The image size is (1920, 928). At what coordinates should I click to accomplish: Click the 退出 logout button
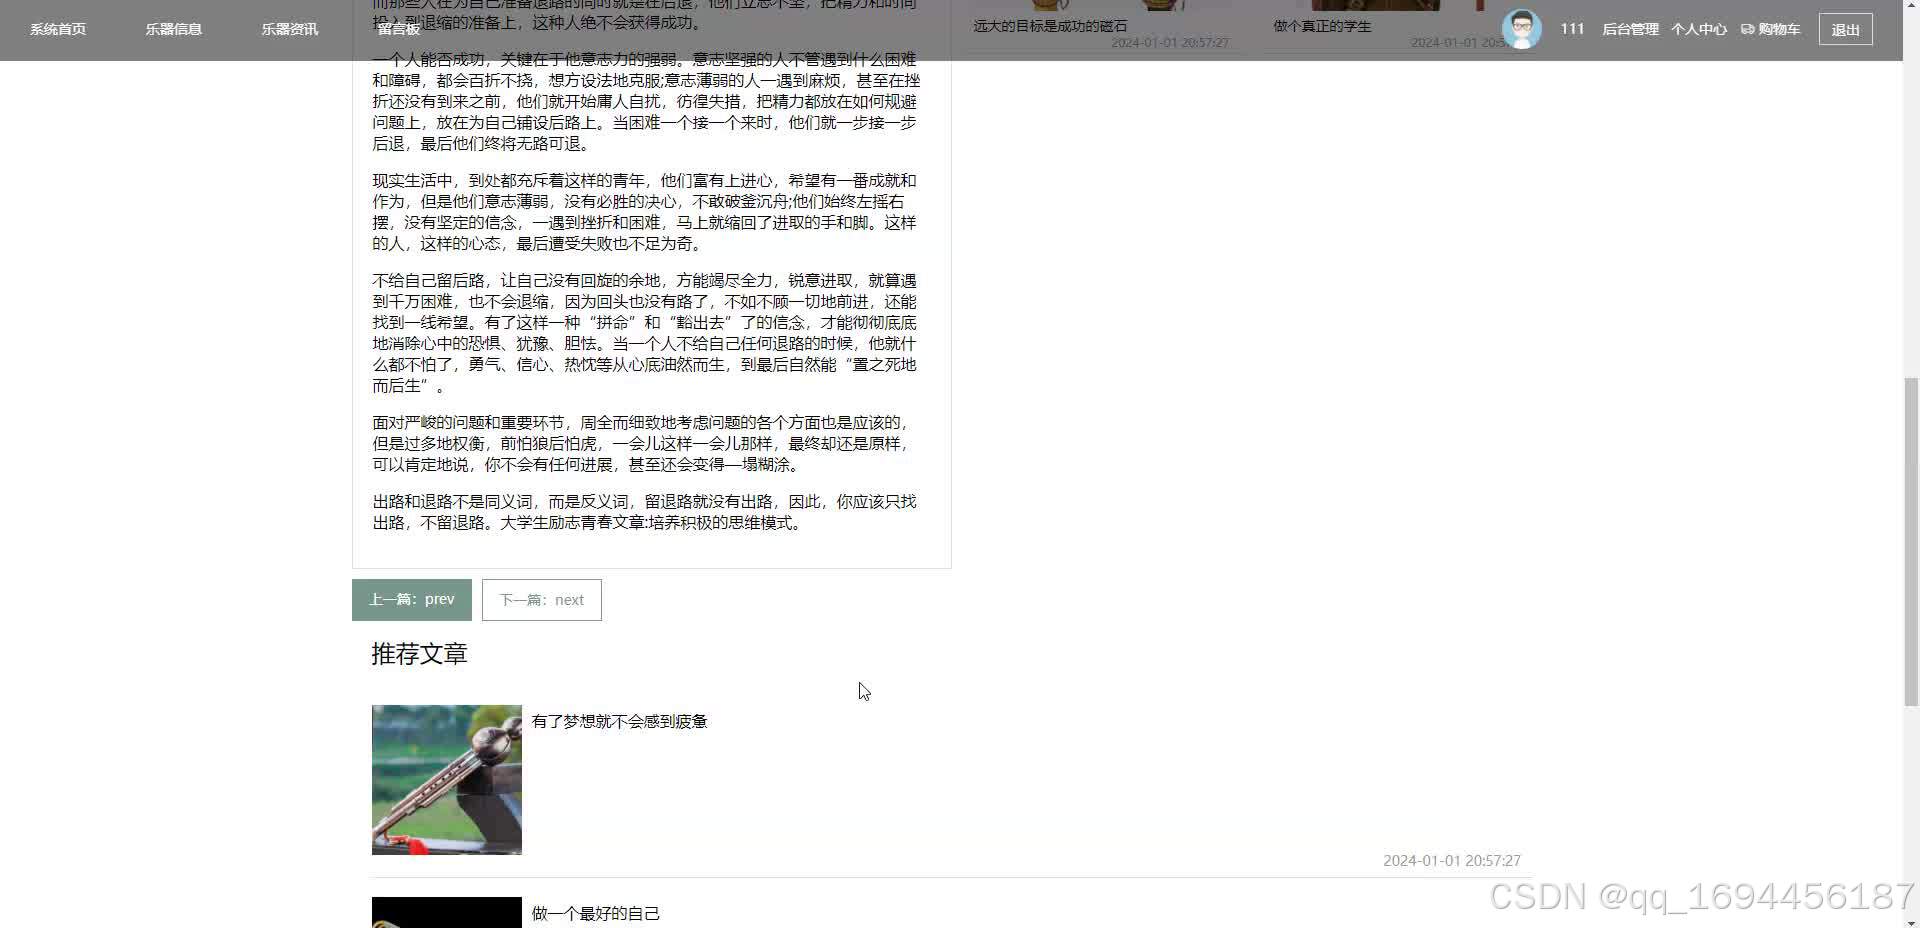(x=1845, y=29)
